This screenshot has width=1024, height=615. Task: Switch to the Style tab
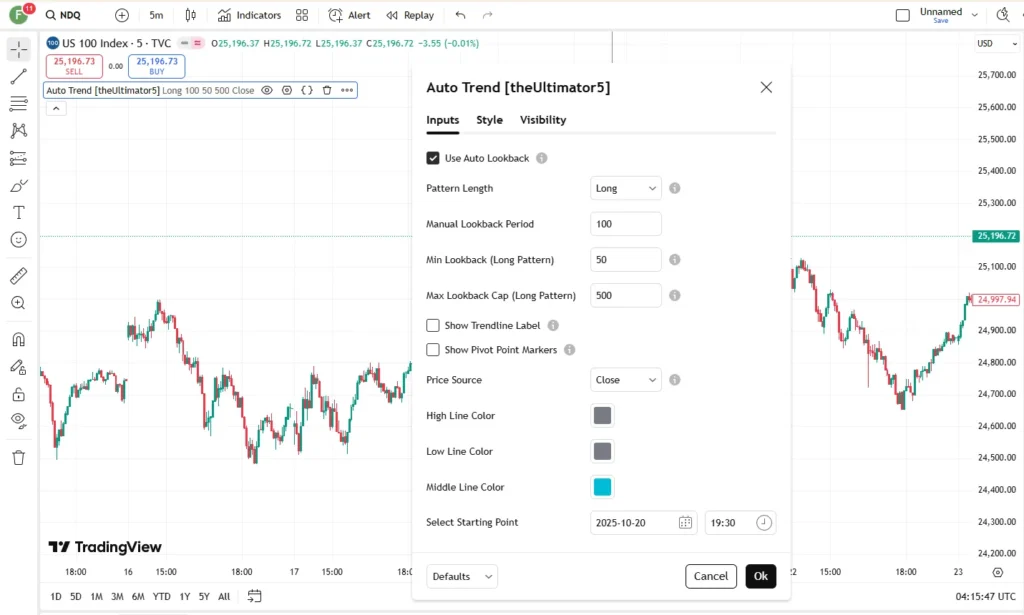[x=489, y=120]
